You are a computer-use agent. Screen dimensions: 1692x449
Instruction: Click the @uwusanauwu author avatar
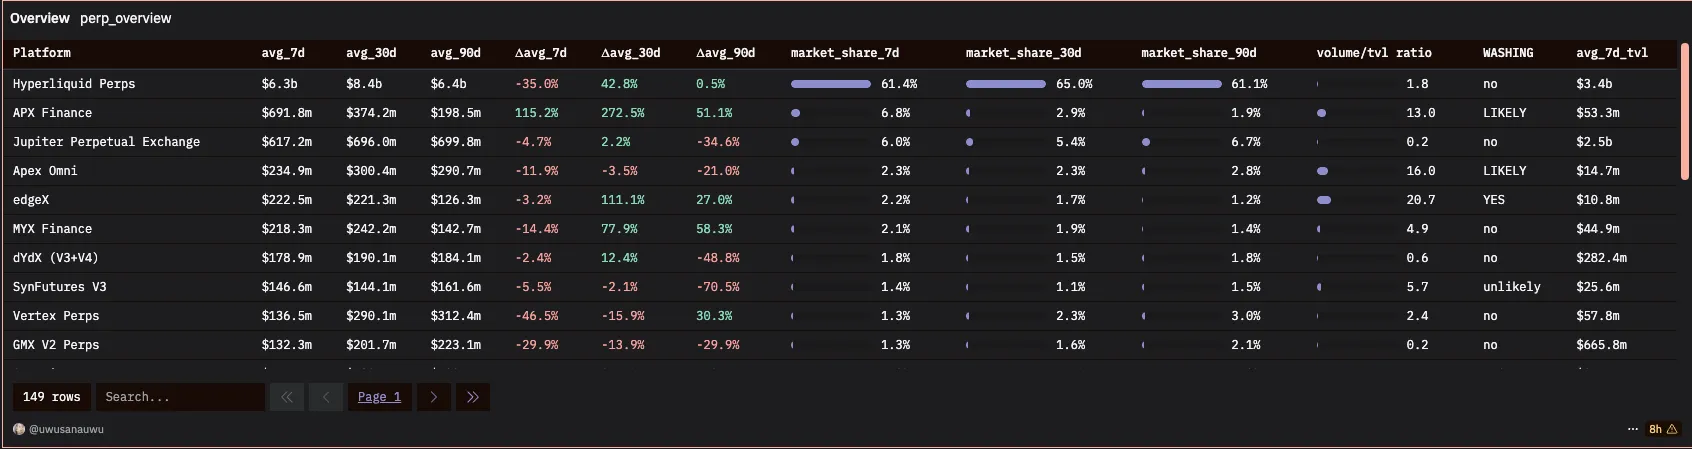tap(19, 429)
